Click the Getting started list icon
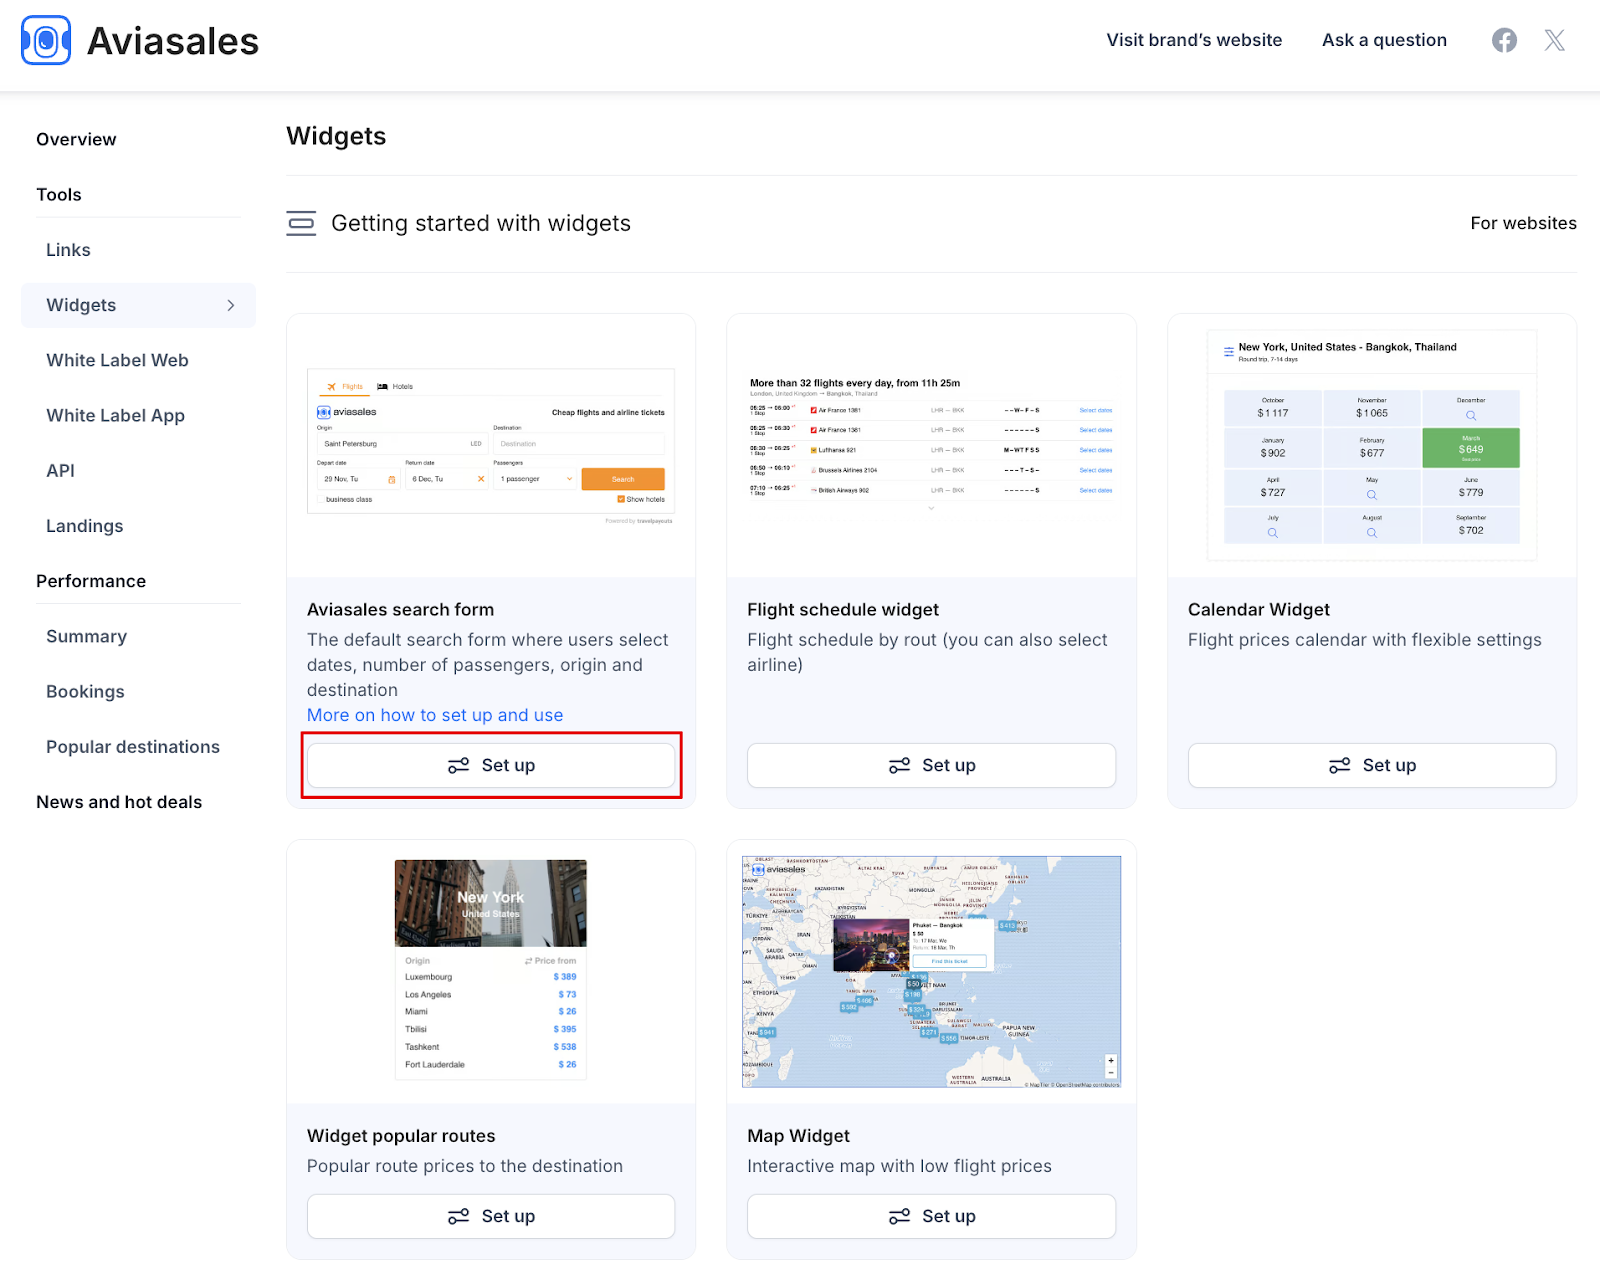Screen dimensions: 1600x1285 301,223
